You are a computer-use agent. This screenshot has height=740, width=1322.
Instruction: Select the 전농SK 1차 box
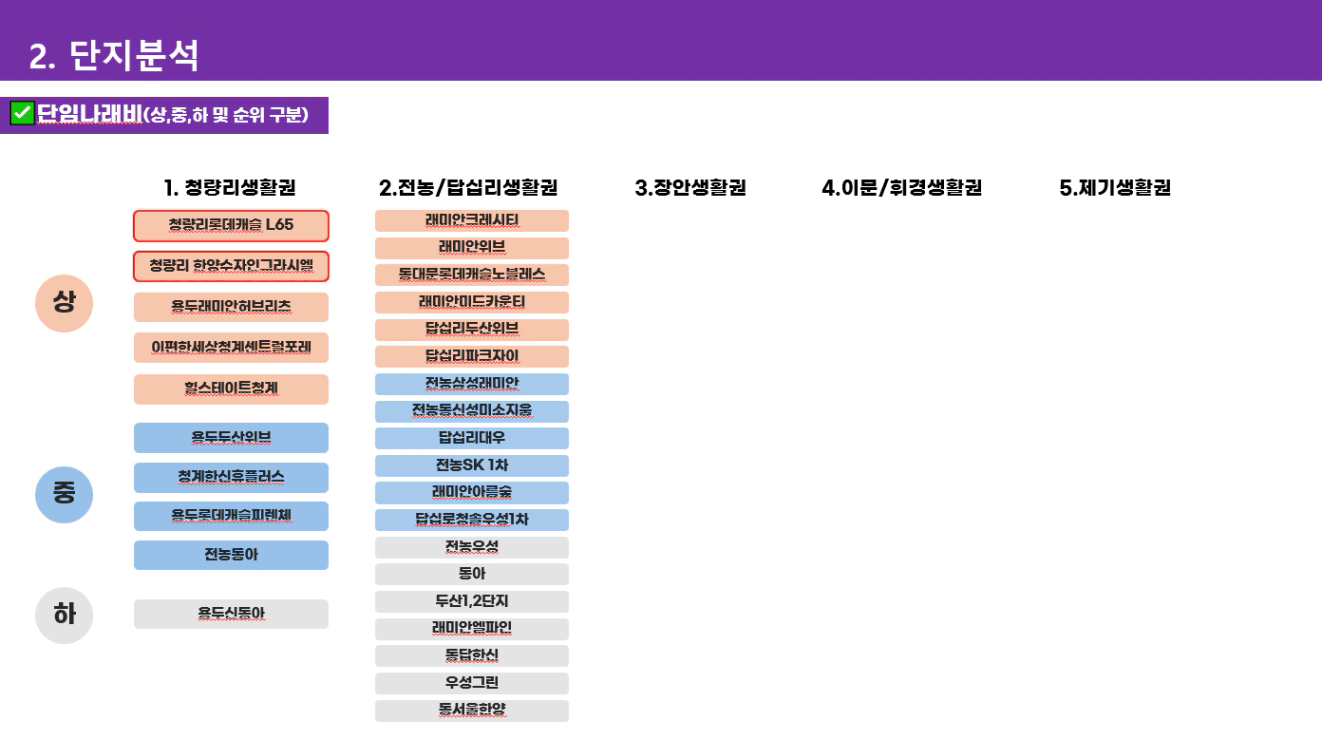(472, 466)
